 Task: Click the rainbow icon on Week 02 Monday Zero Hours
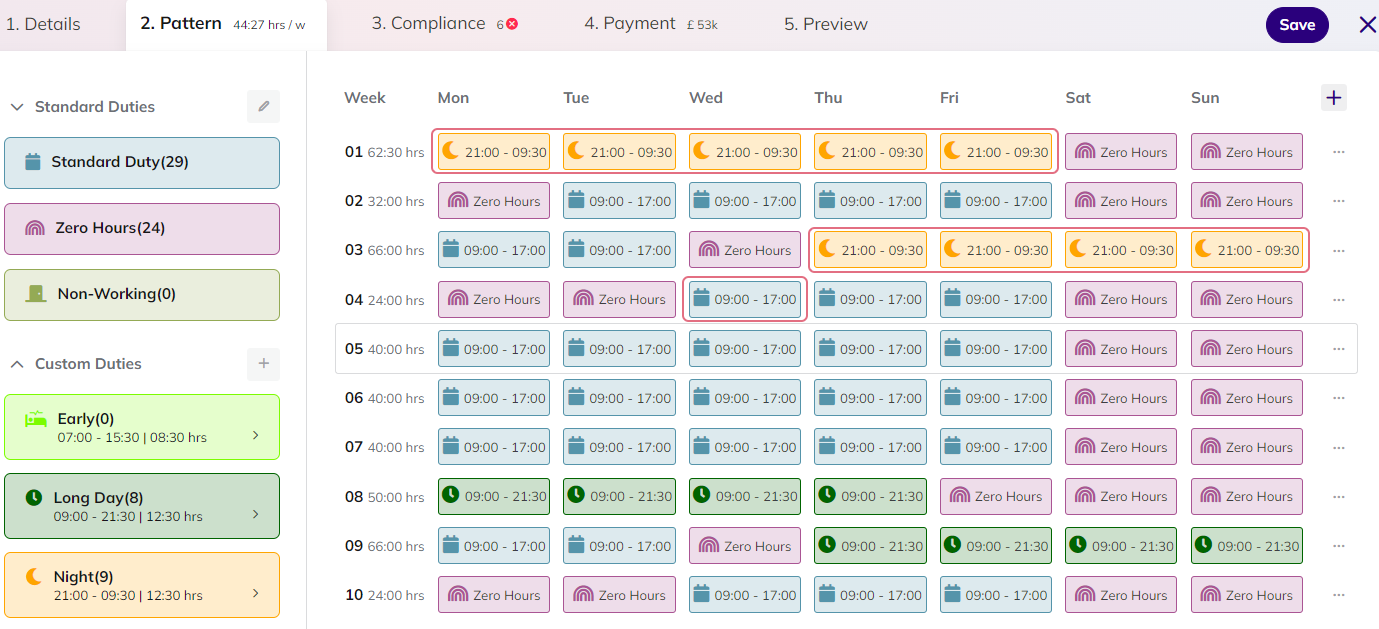(457, 200)
